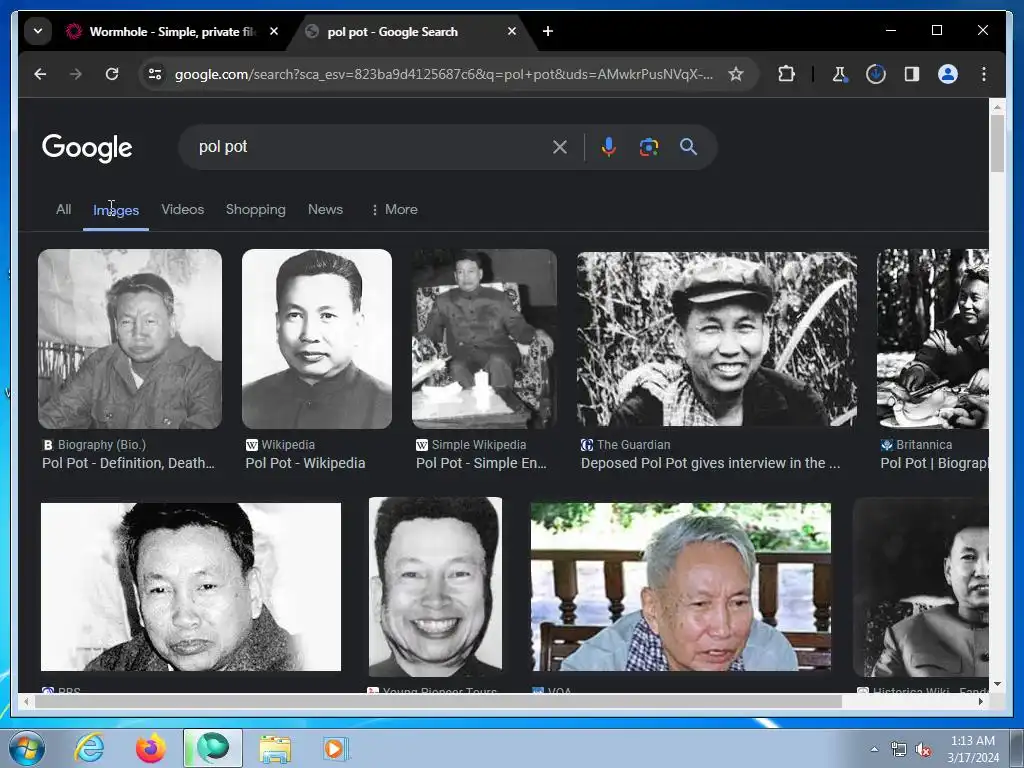Click the vertical scrollbar thumb
Screen dimensions: 1024x768
point(997,144)
